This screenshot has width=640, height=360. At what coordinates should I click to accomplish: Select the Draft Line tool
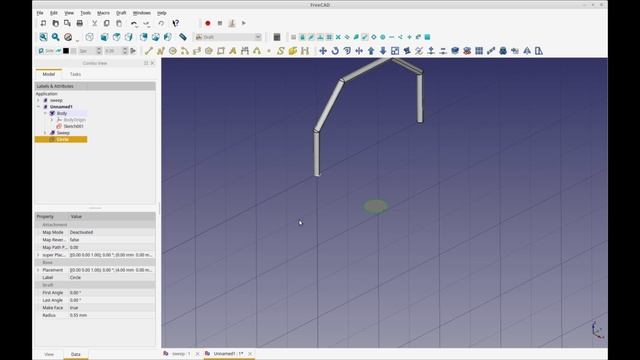tap(149, 51)
